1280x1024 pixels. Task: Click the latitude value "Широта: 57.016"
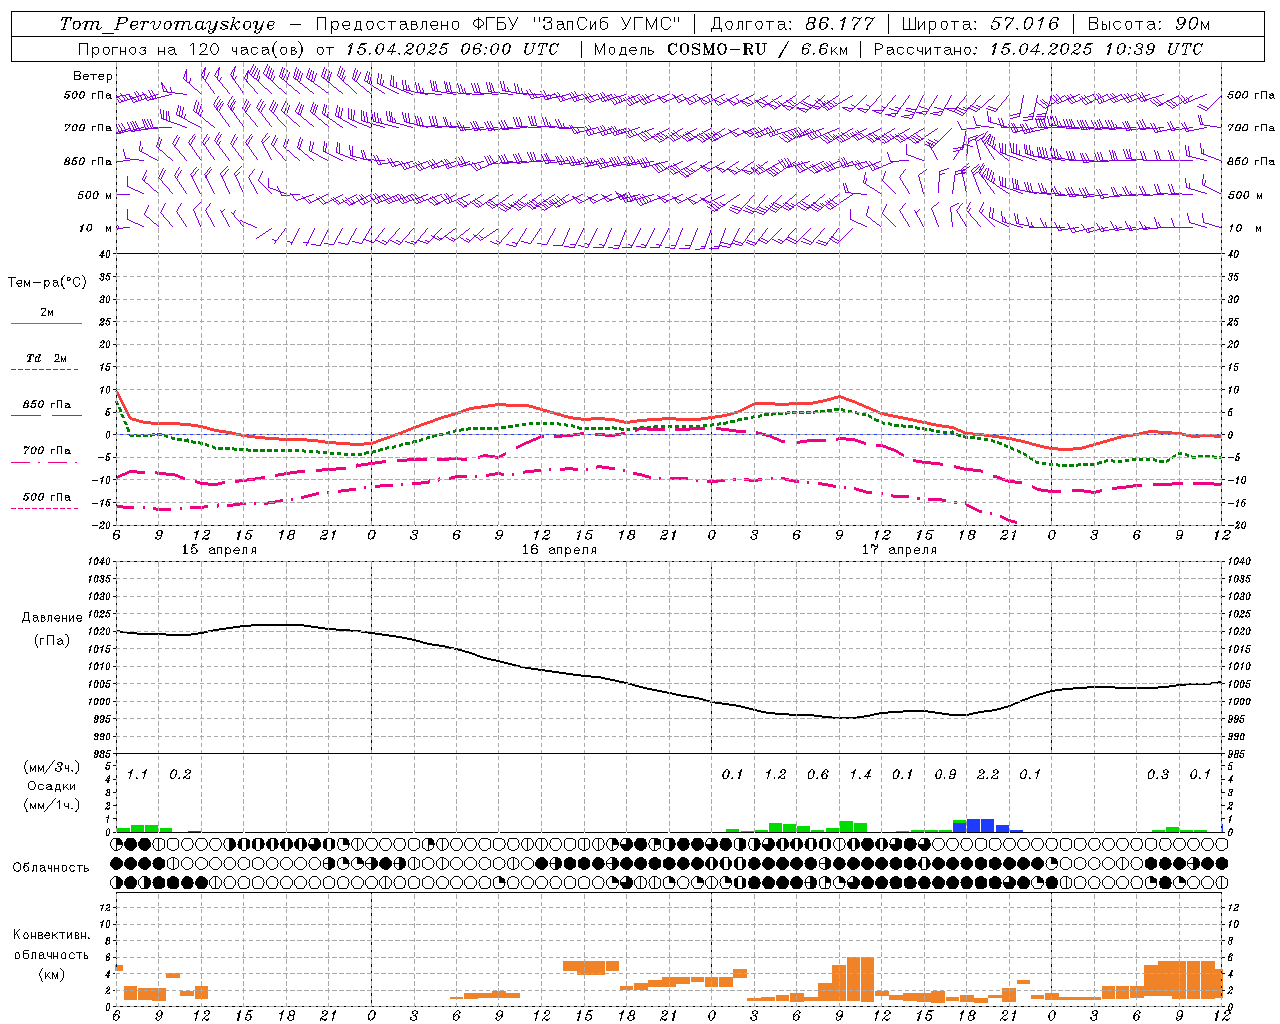coord(980,24)
